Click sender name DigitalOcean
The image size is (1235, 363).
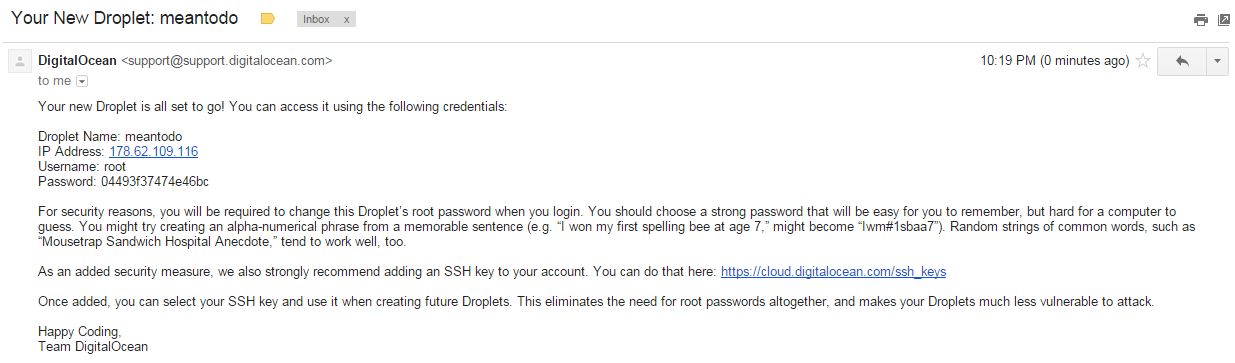point(77,60)
